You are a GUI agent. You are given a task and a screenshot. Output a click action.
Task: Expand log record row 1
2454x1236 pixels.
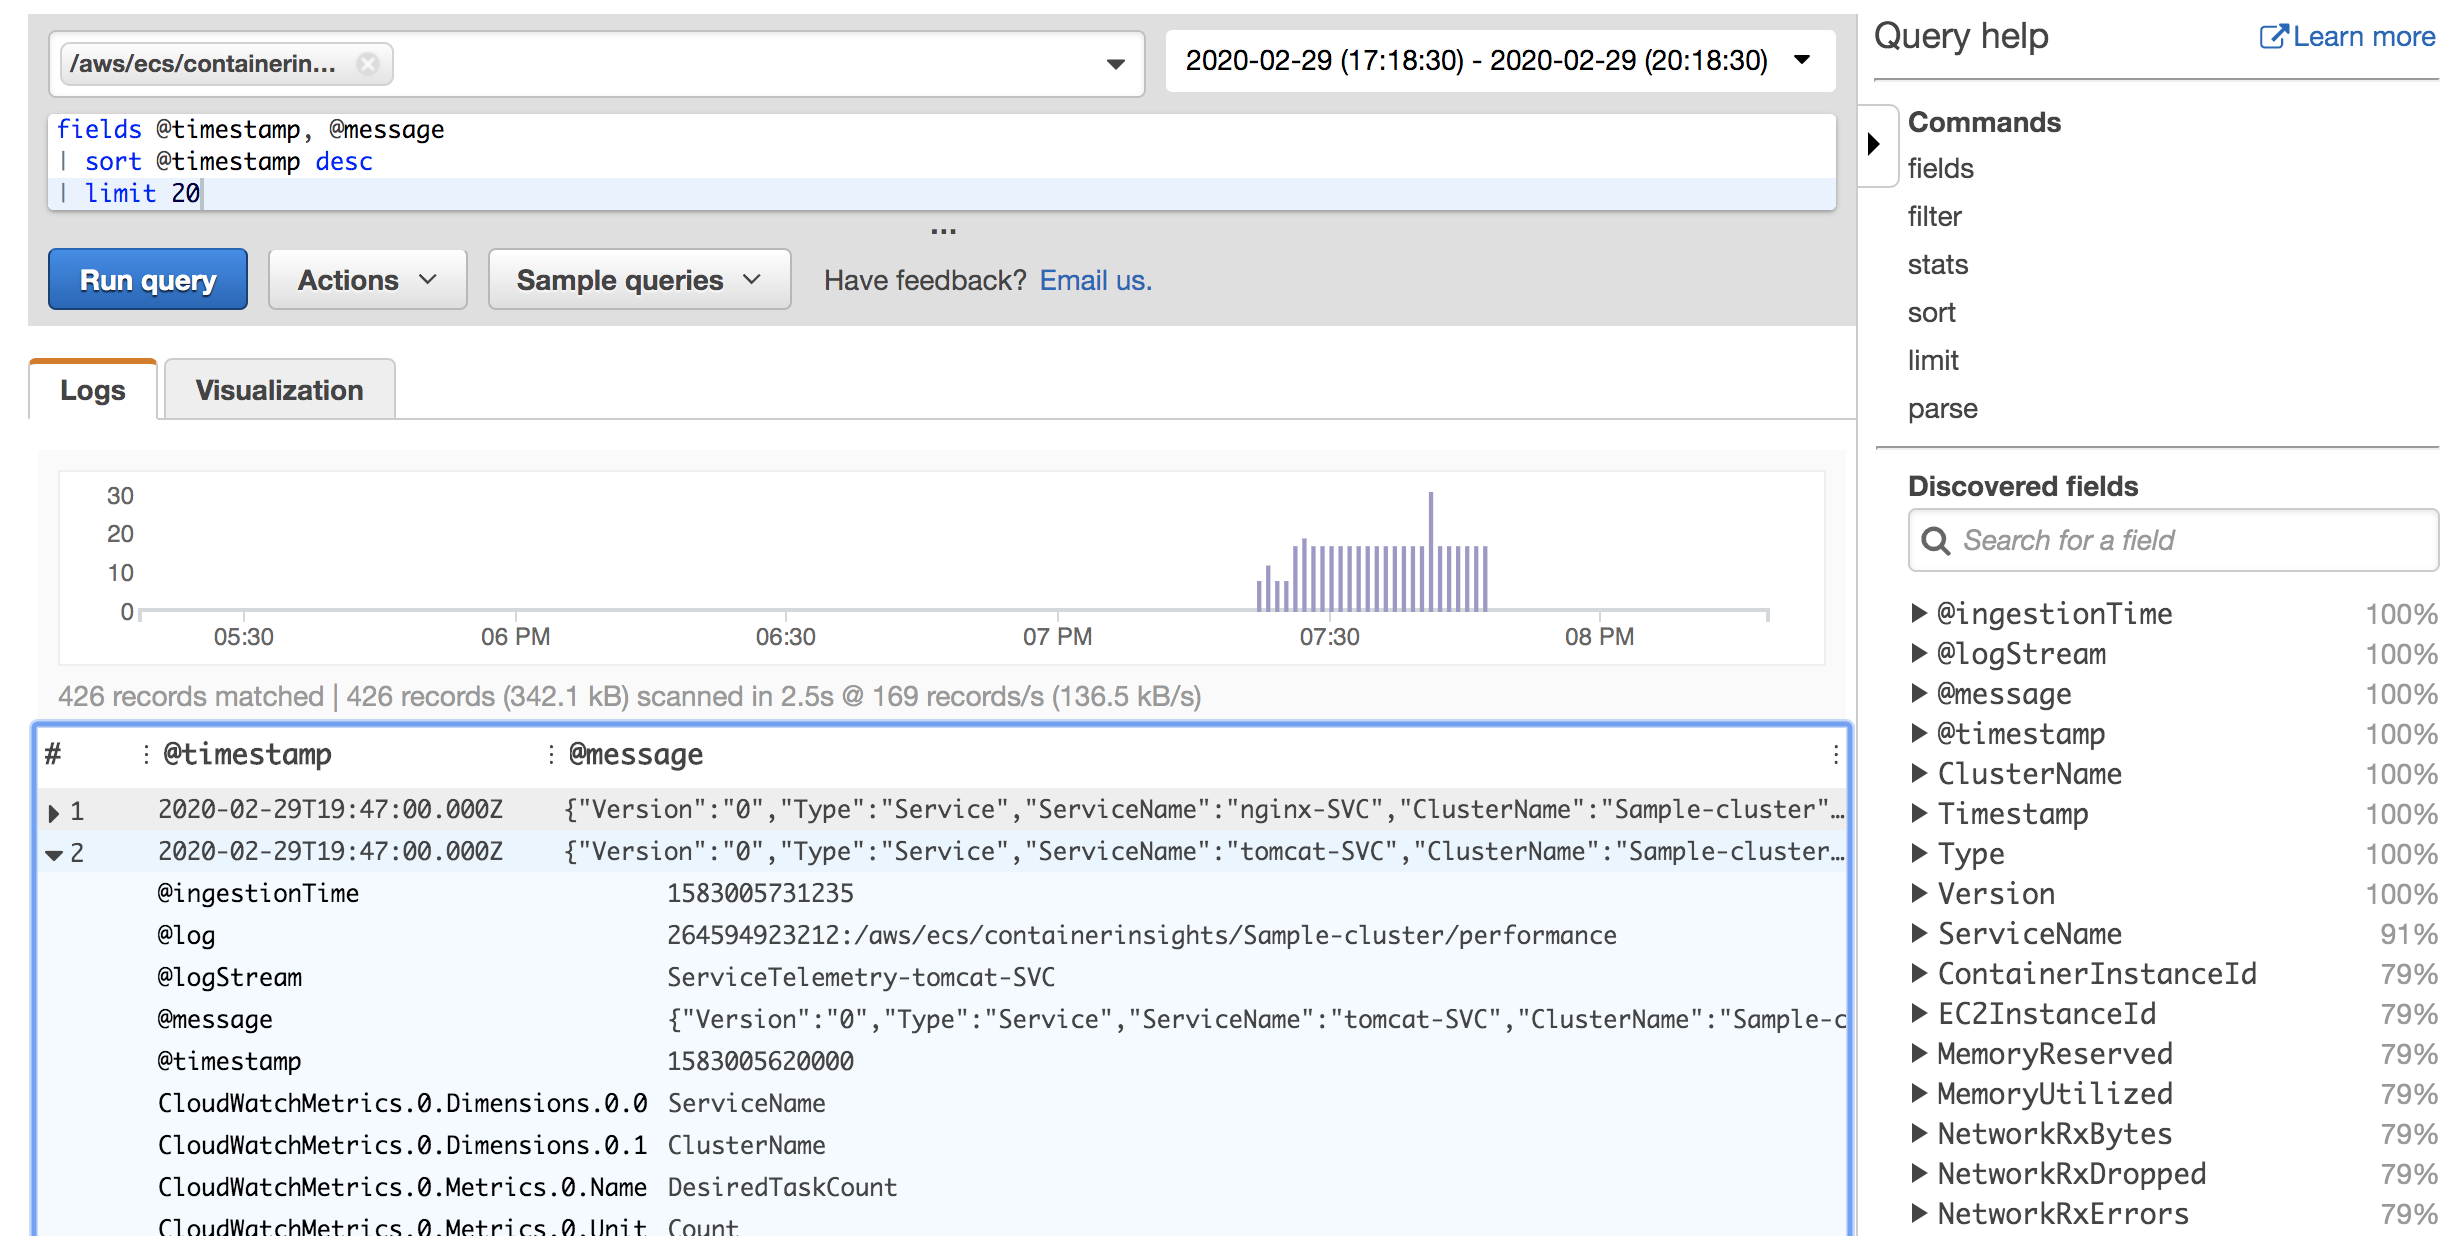pos(54,811)
